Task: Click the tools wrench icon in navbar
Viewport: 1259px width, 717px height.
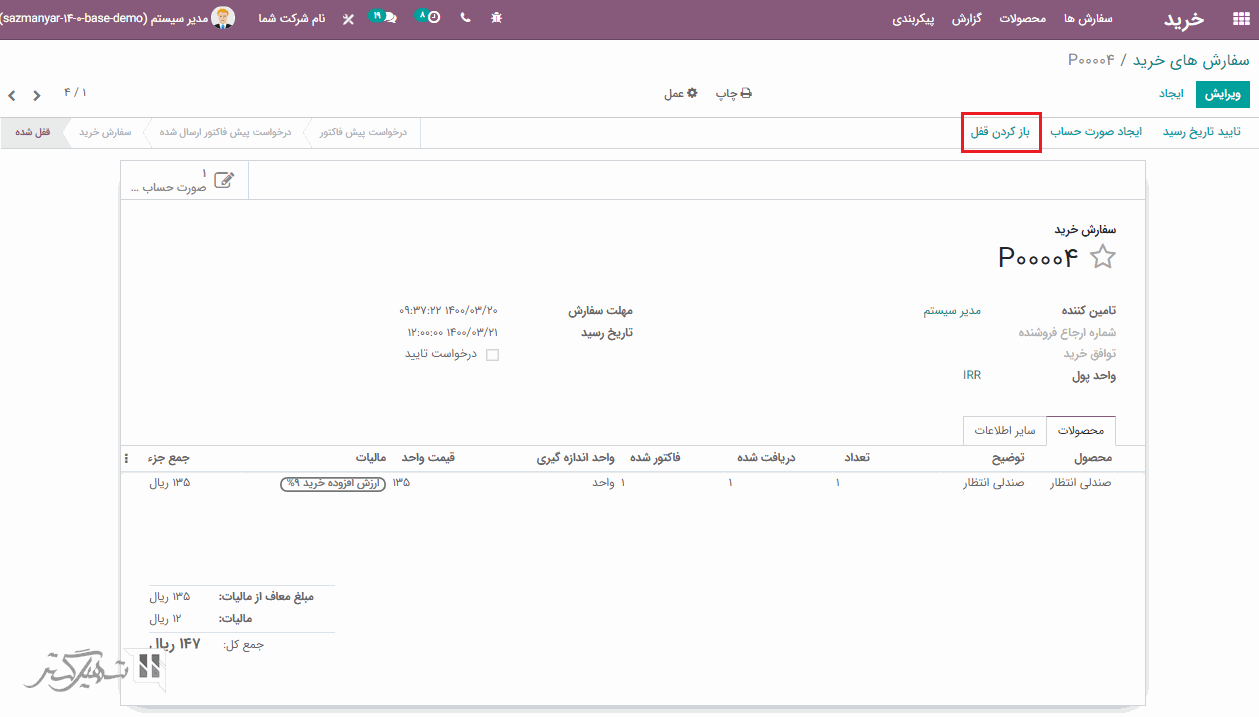Action: (348, 19)
